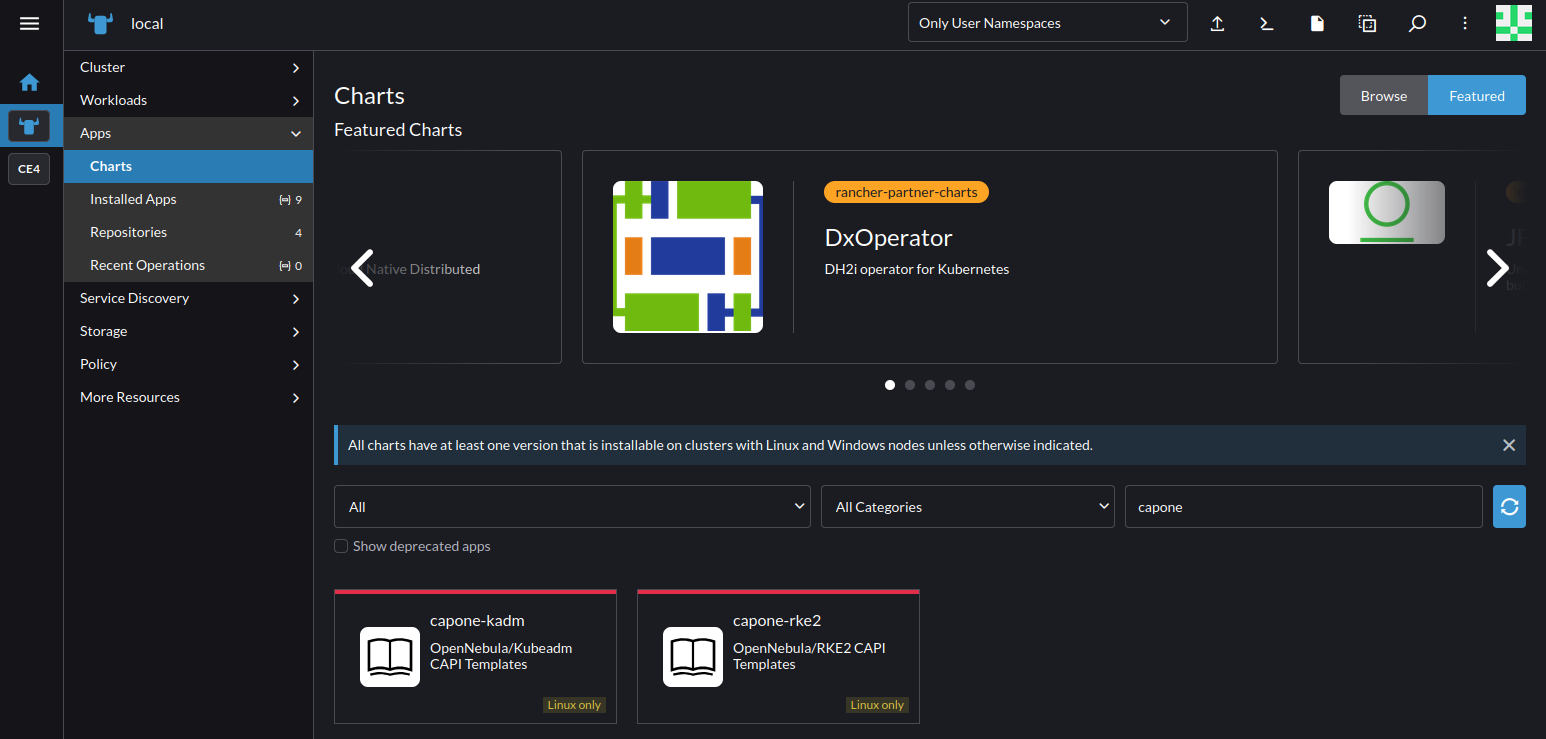Dismiss the Linux and Windows nodes banner
Viewport: 1546px width, 739px height.
coord(1509,445)
